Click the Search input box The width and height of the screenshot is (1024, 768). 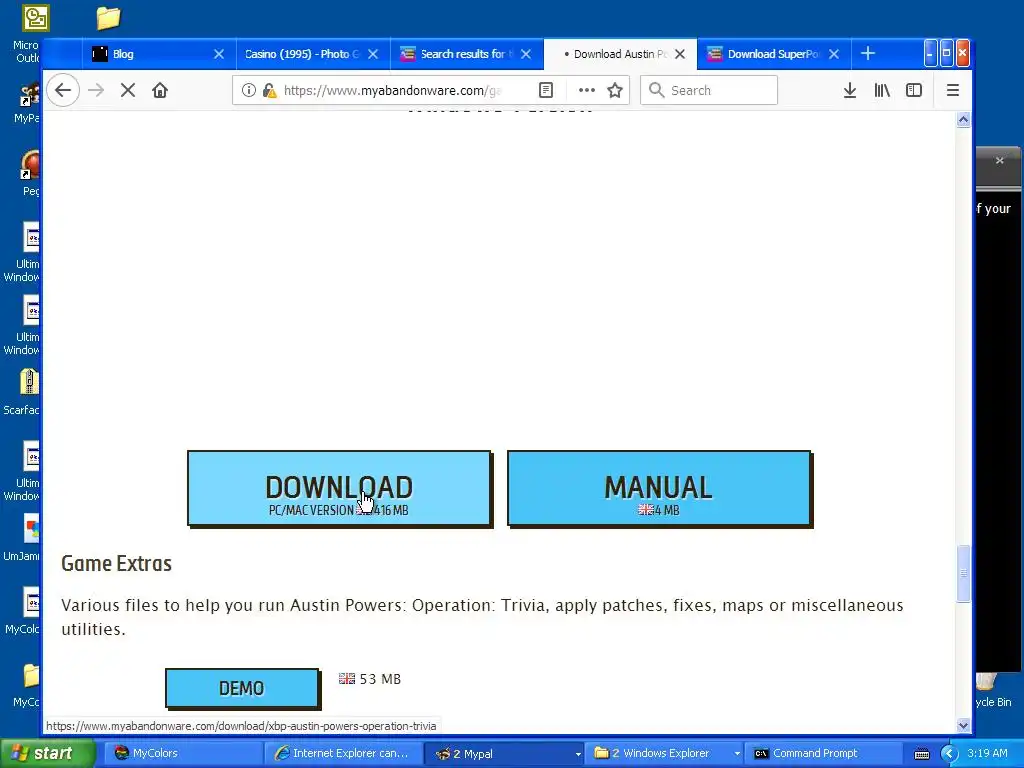(x=709, y=90)
